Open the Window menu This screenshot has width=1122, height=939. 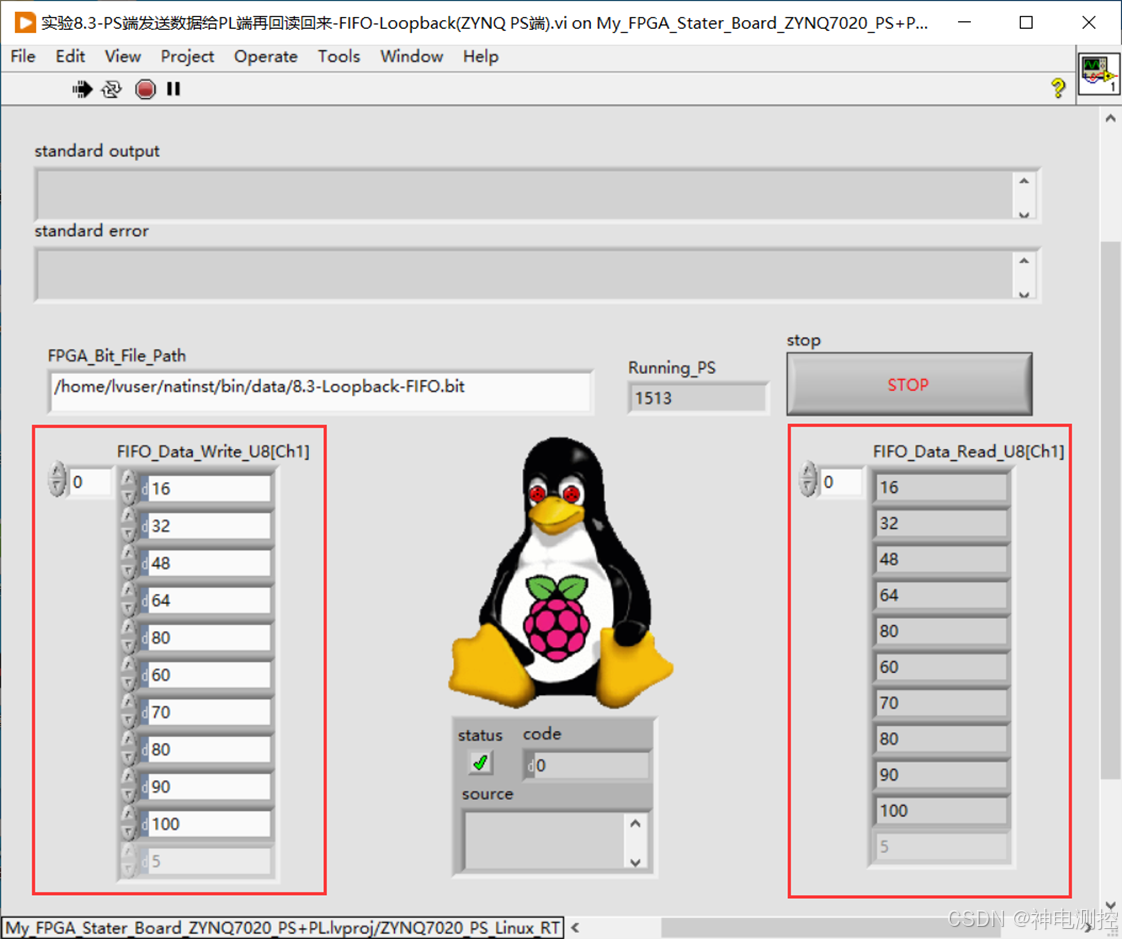pyautogui.click(x=411, y=57)
